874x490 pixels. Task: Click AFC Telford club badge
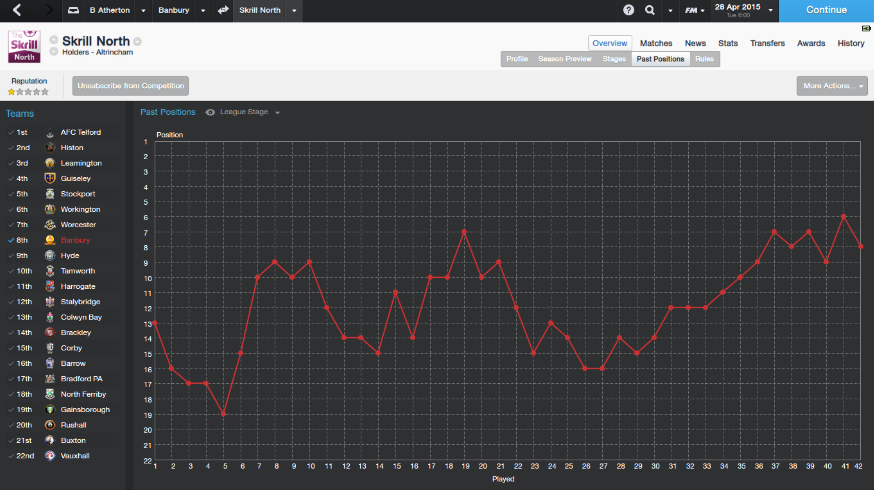(x=50, y=133)
